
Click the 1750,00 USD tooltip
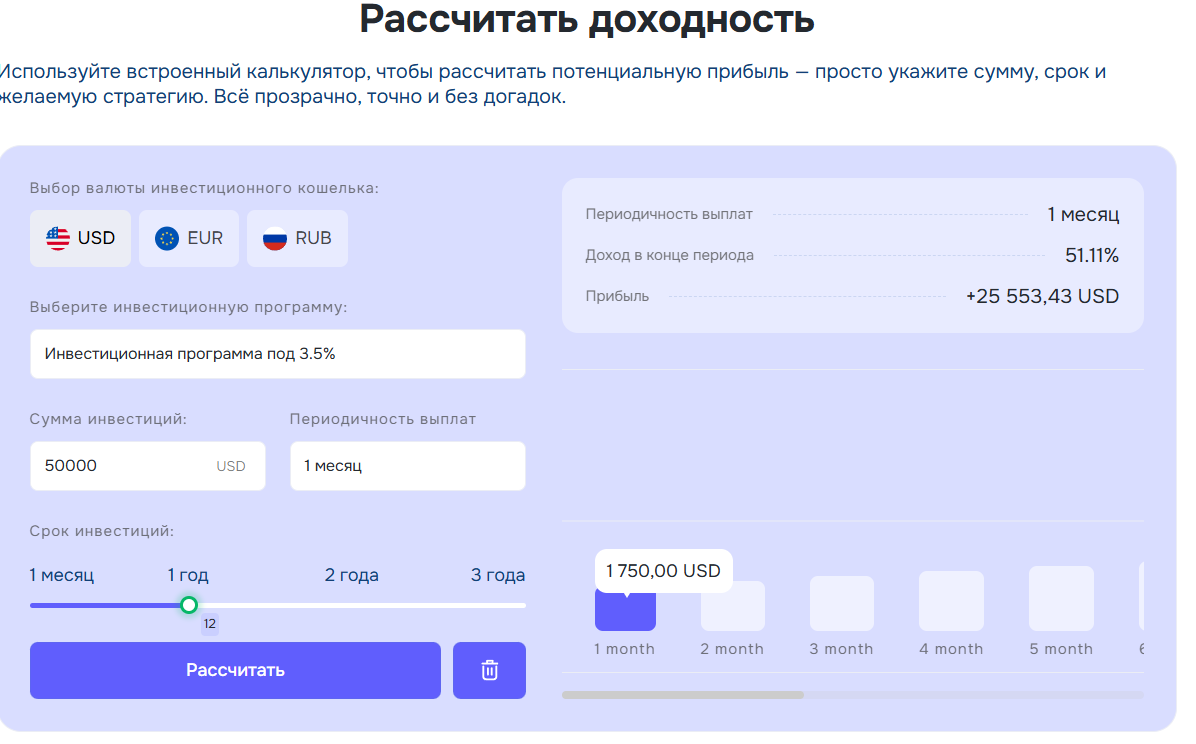point(663,570)
